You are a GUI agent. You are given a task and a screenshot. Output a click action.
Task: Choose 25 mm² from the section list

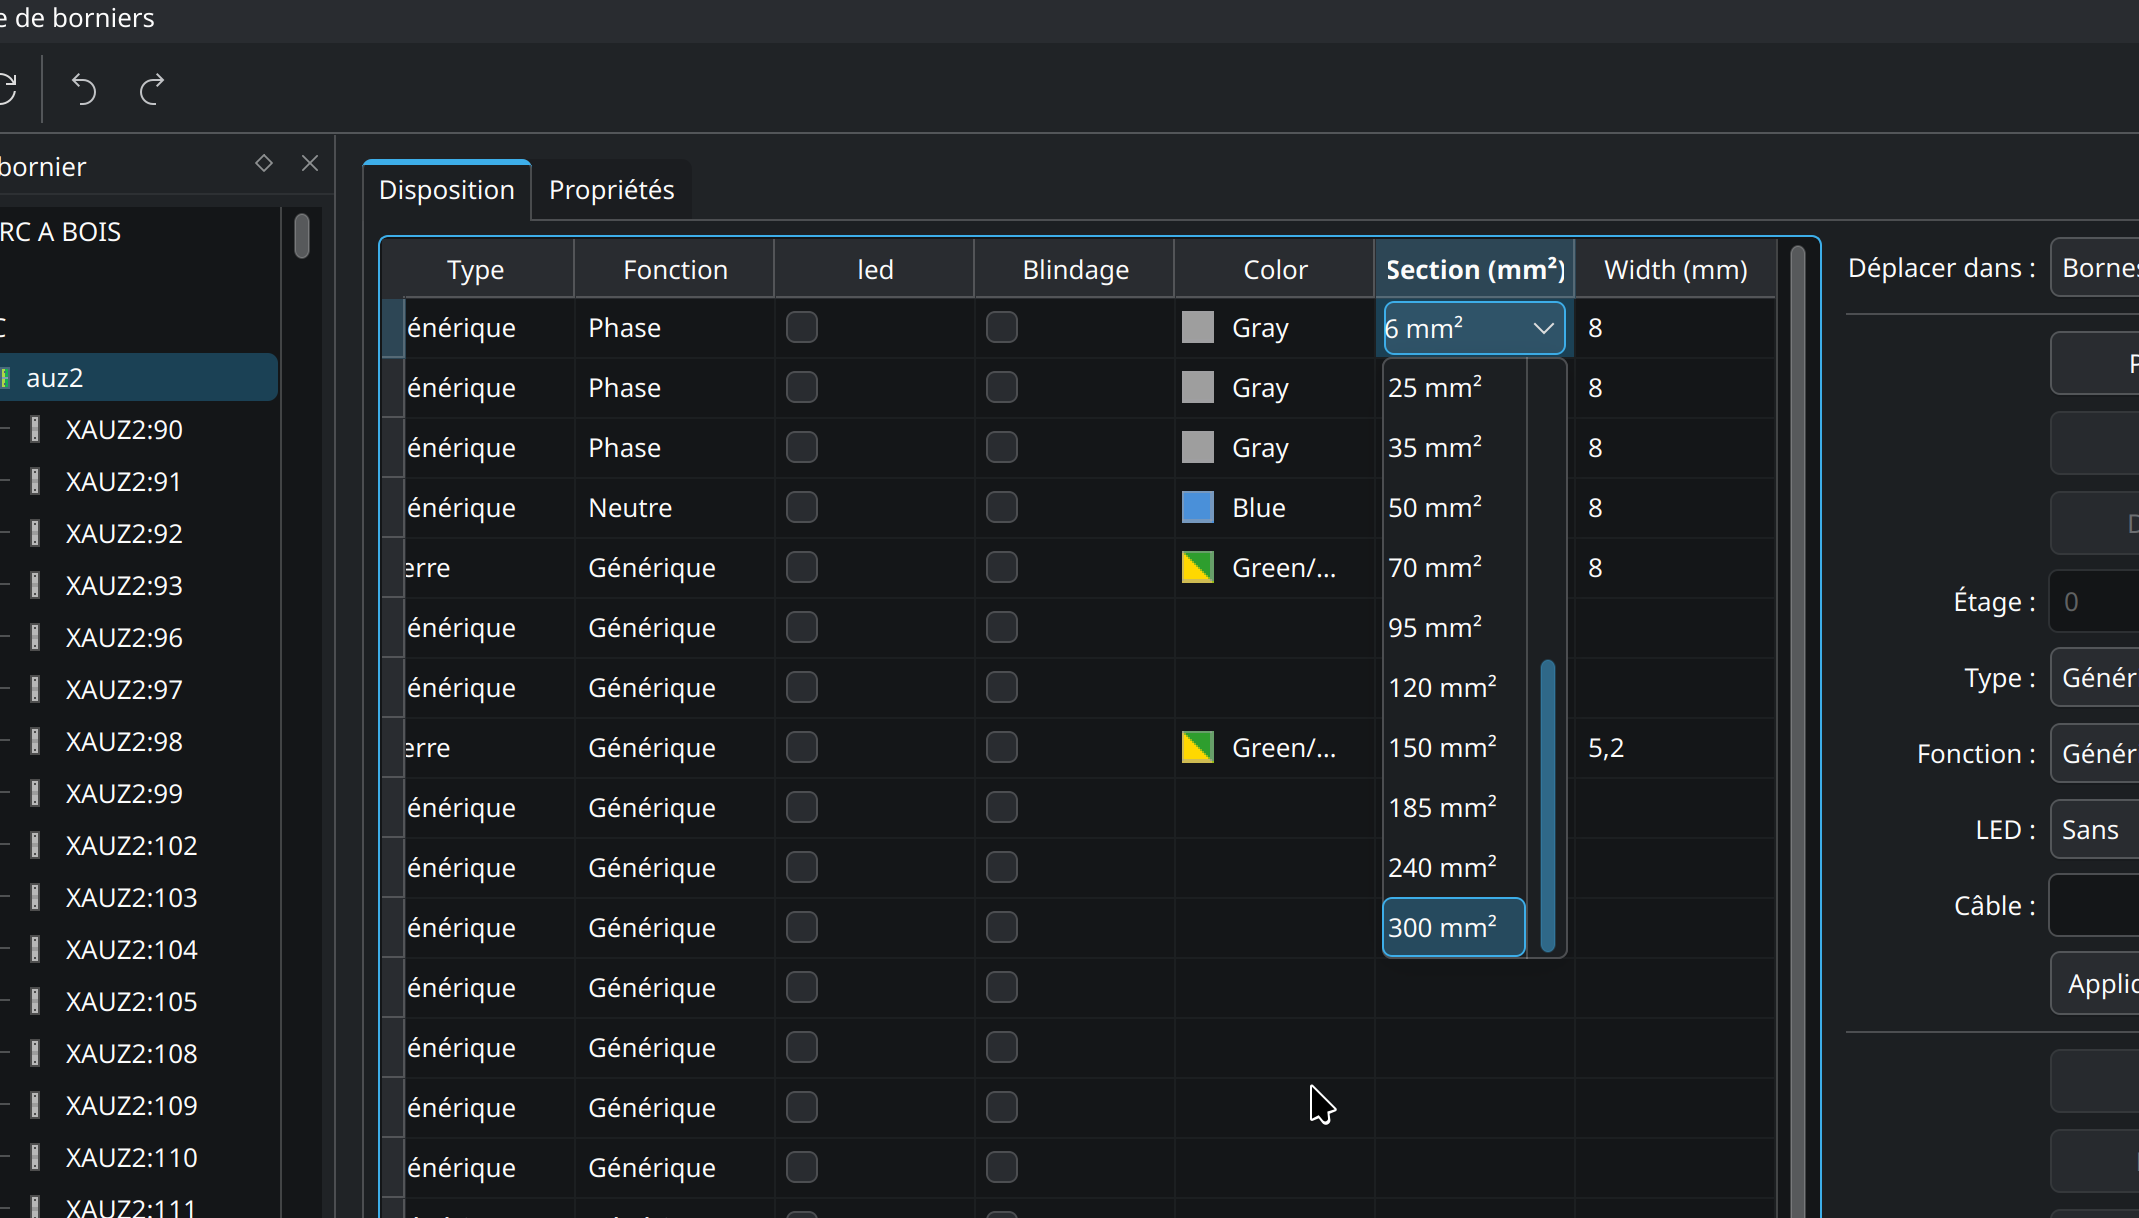pyautogui.click(x=1455, y=387)
